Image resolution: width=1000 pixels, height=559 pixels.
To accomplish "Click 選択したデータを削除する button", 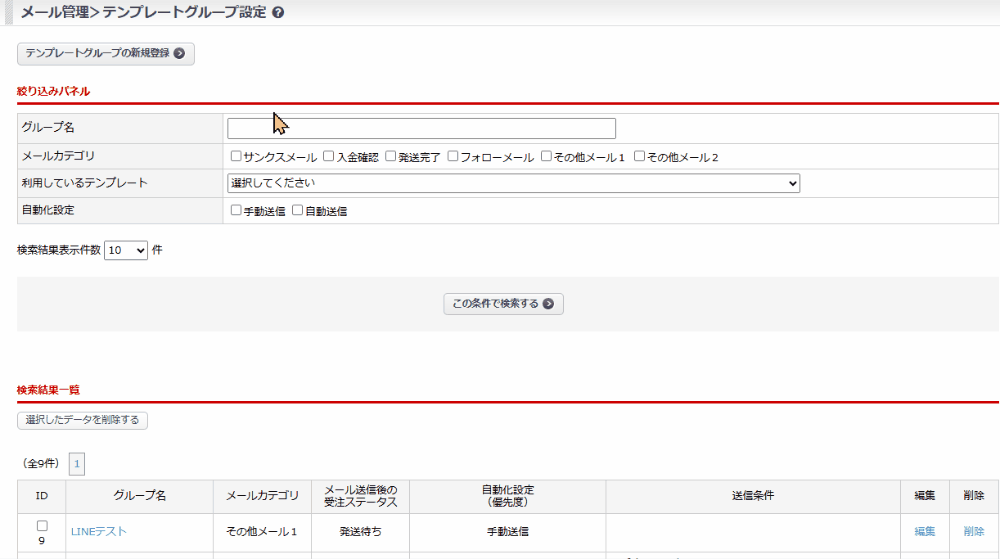I will 82,420.
